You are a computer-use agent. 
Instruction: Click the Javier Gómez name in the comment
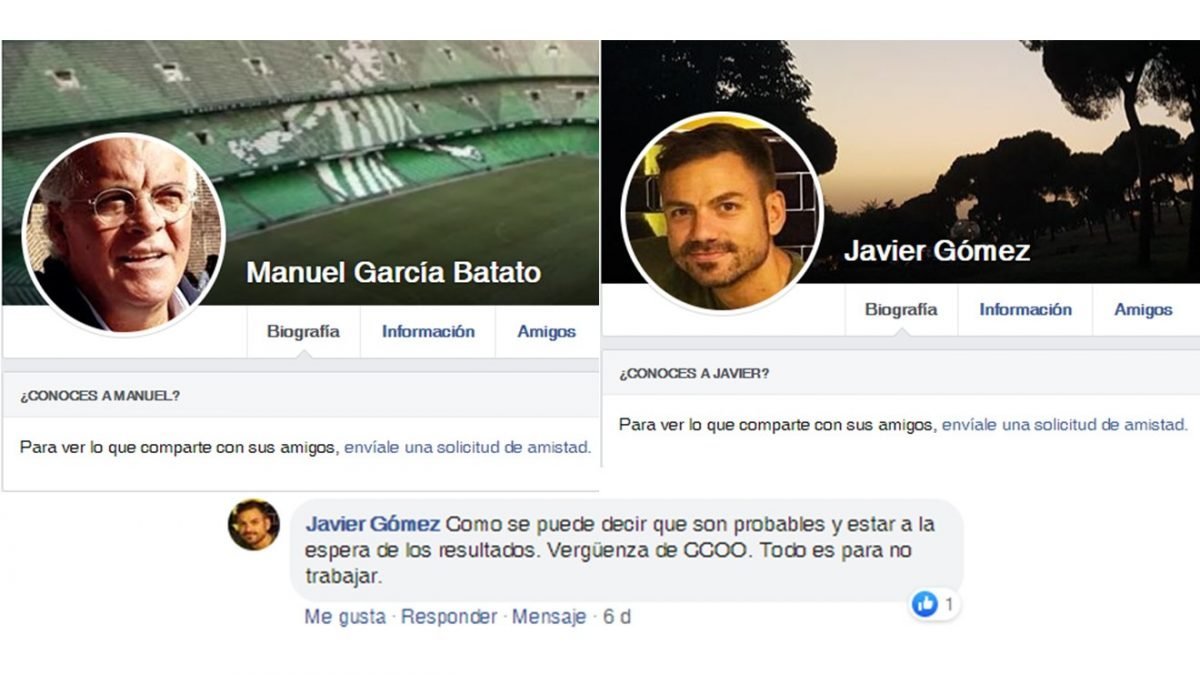(x=373, y=525)
